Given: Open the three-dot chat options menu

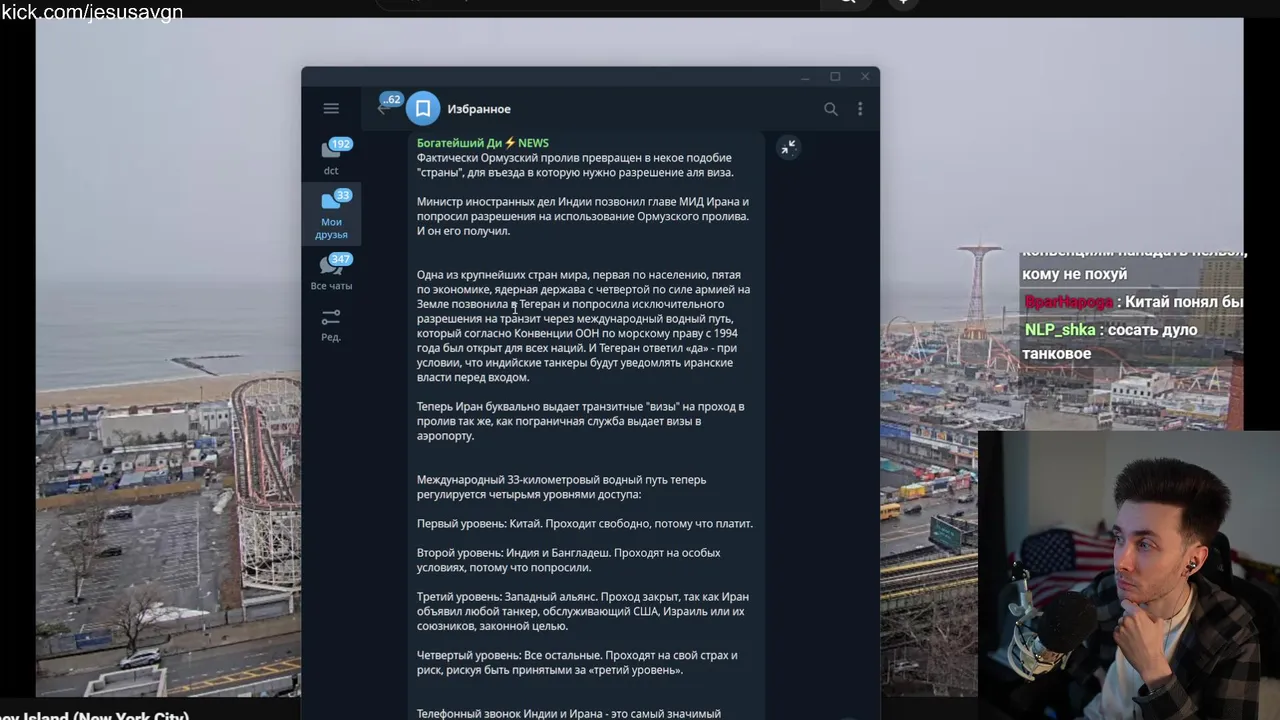Looking at the screenshot, I should [x=860, y=109].
